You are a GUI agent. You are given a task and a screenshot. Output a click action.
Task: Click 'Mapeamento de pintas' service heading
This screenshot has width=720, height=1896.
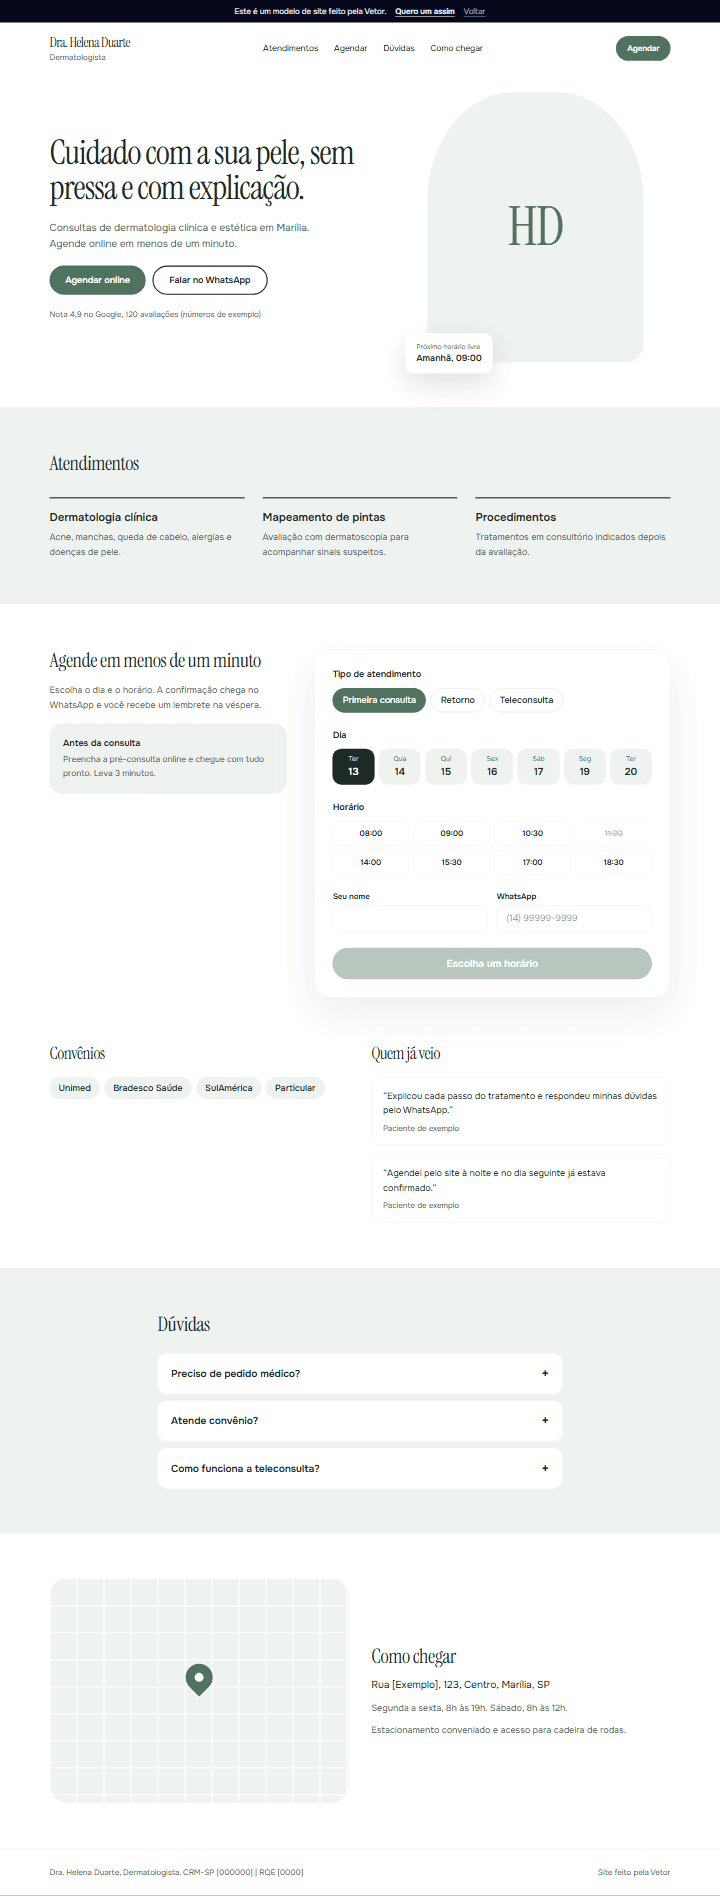coord(324,517)
